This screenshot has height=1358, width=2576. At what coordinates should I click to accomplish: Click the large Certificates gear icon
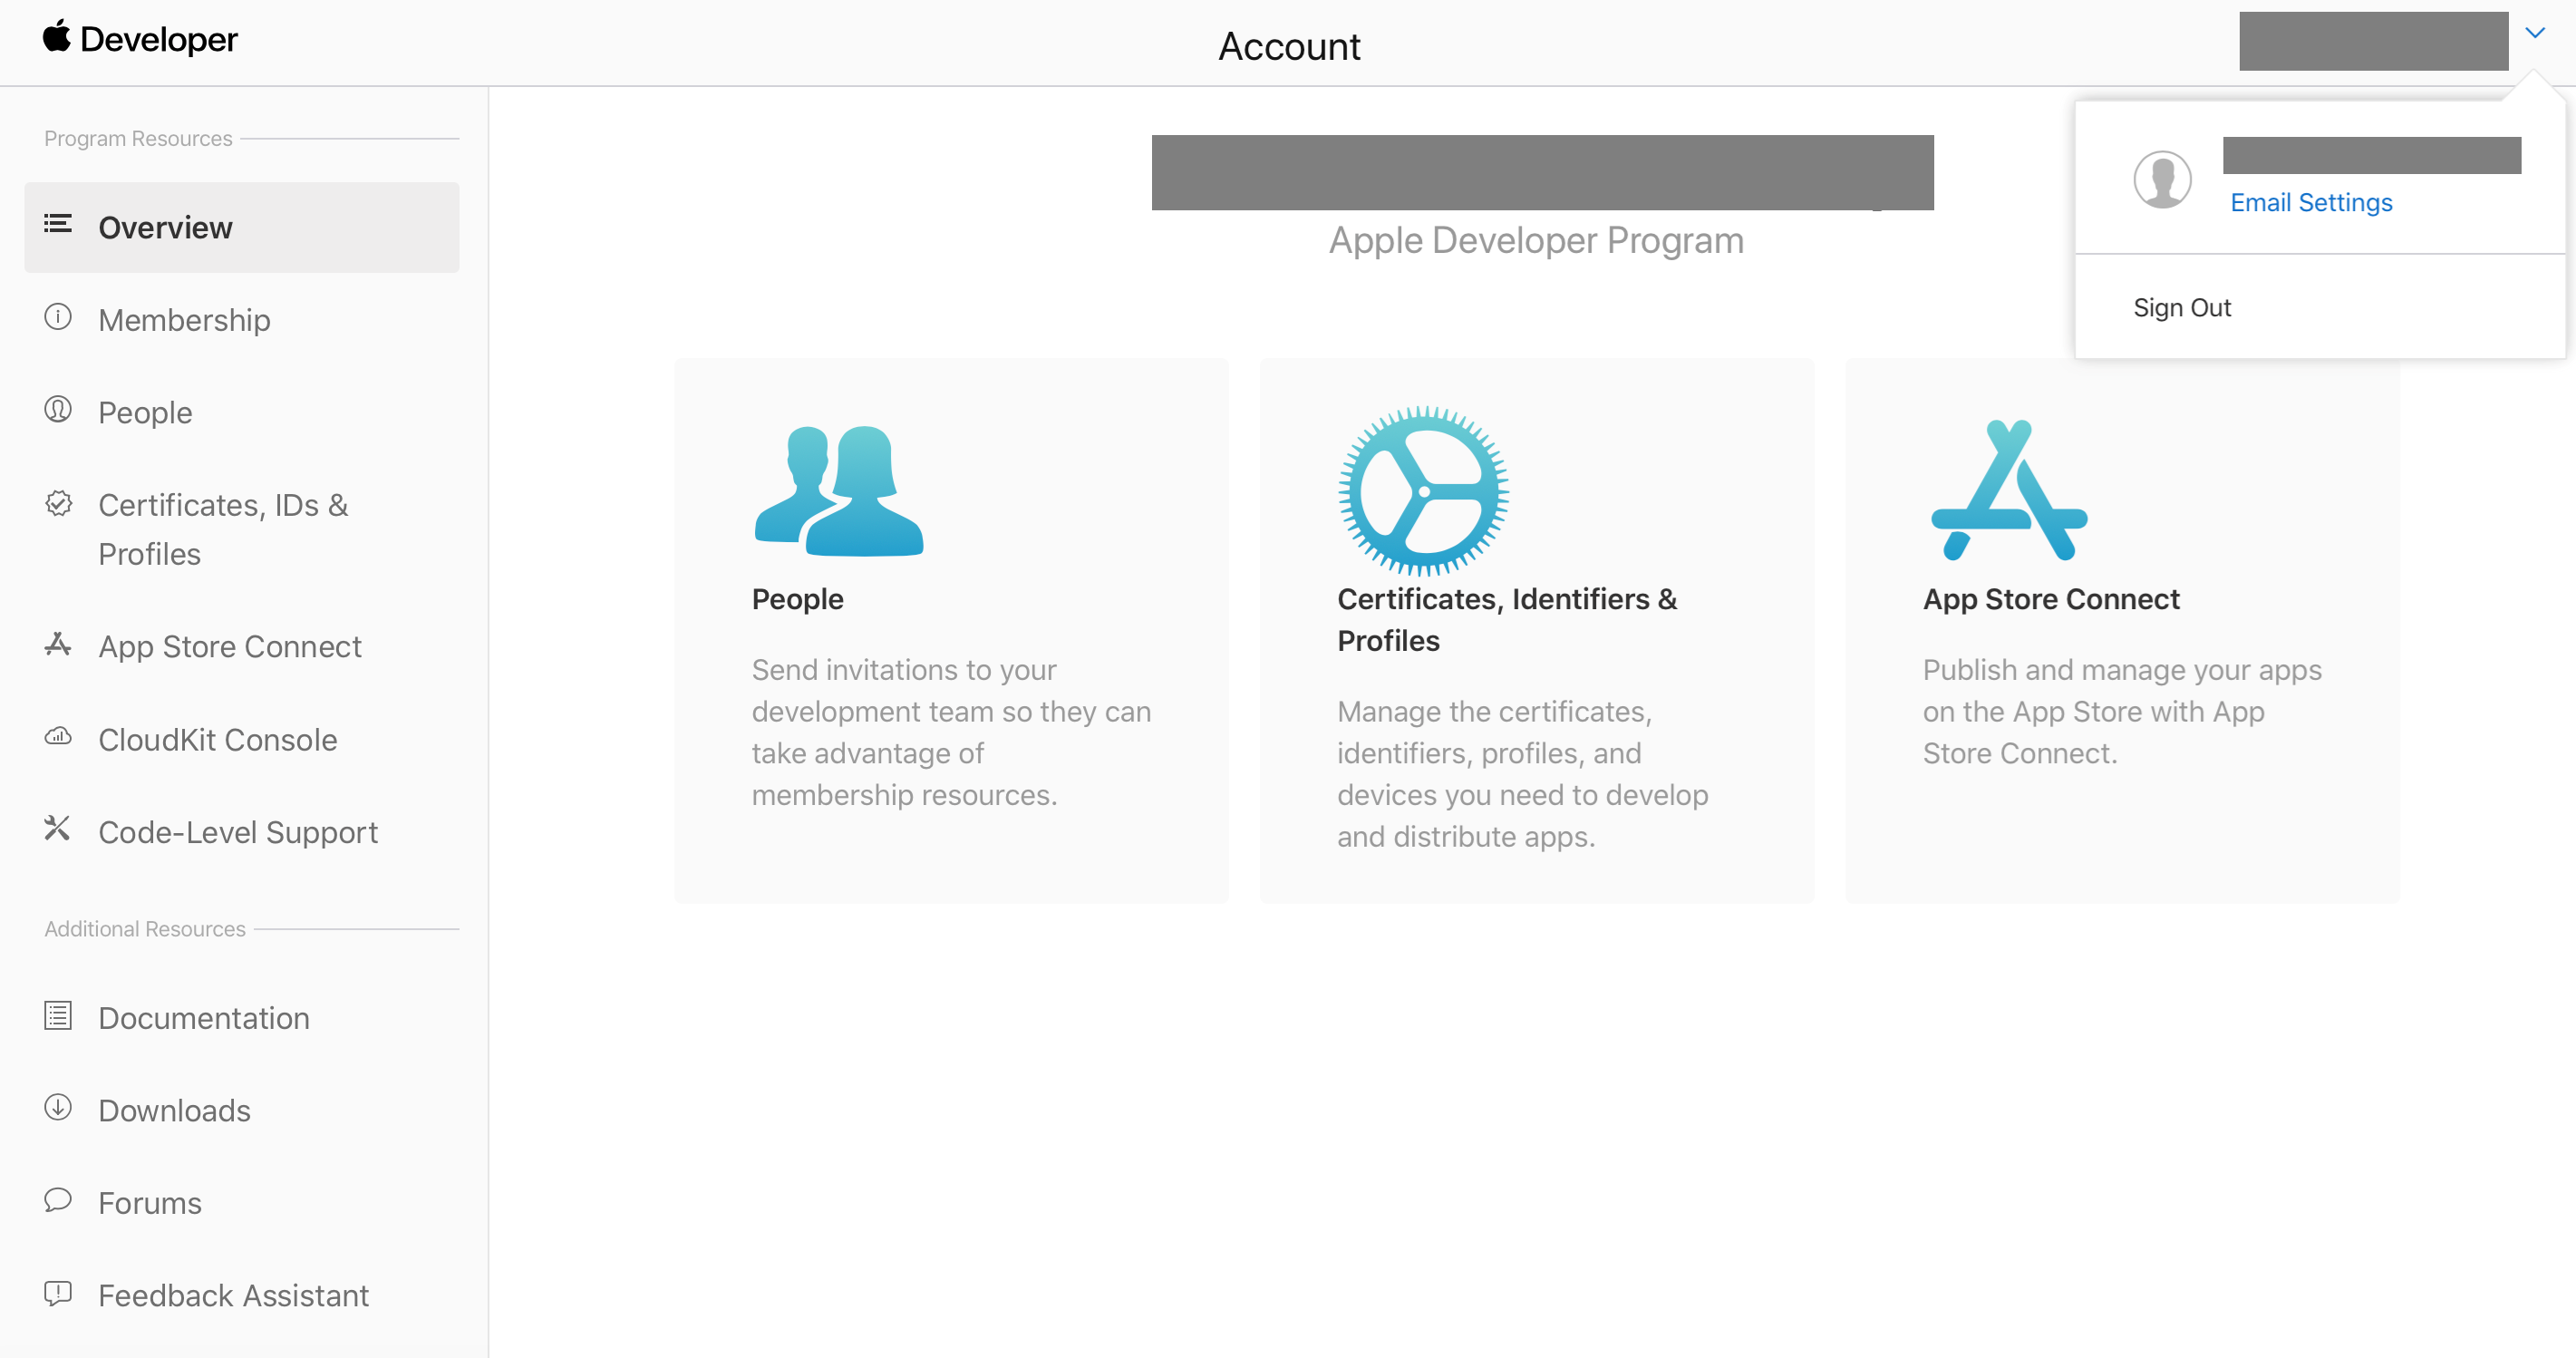tap(1424, 491)
